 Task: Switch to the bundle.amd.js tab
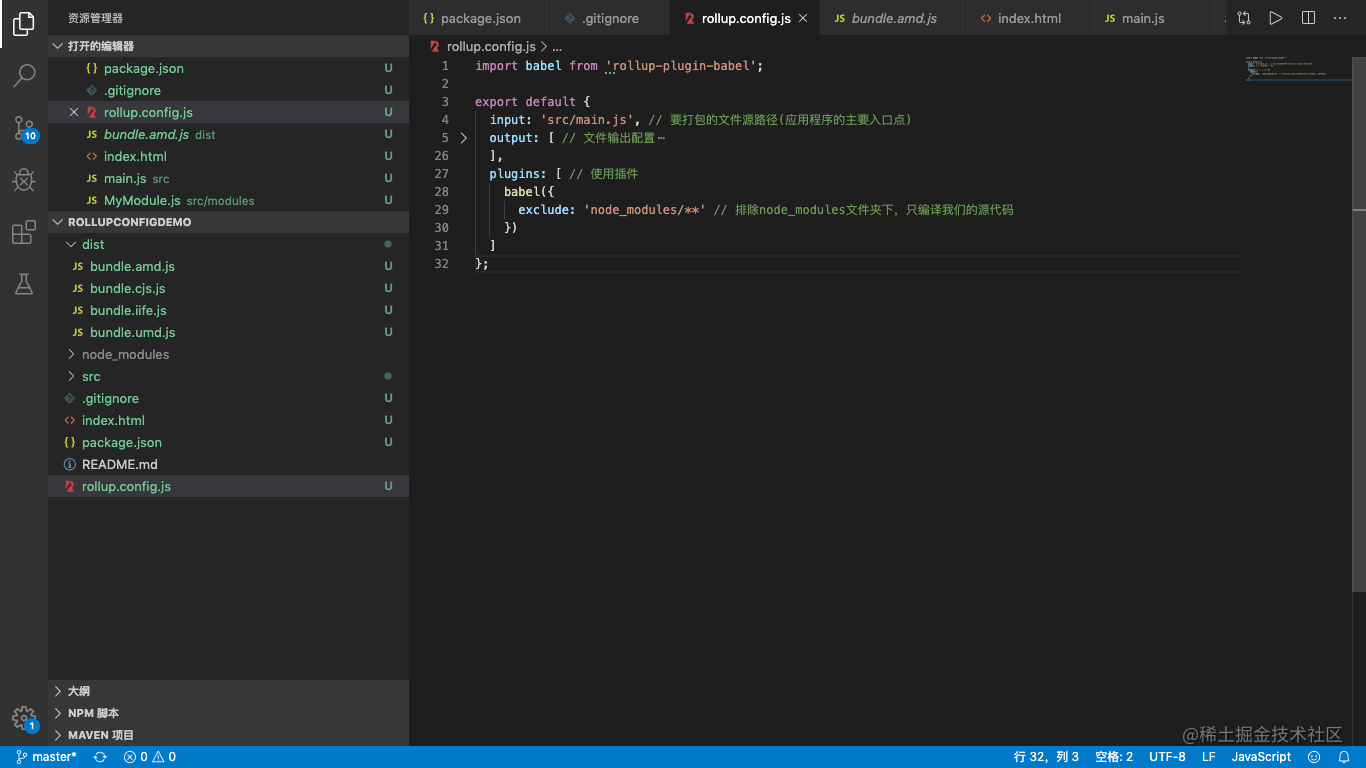(x=892, y=18)
